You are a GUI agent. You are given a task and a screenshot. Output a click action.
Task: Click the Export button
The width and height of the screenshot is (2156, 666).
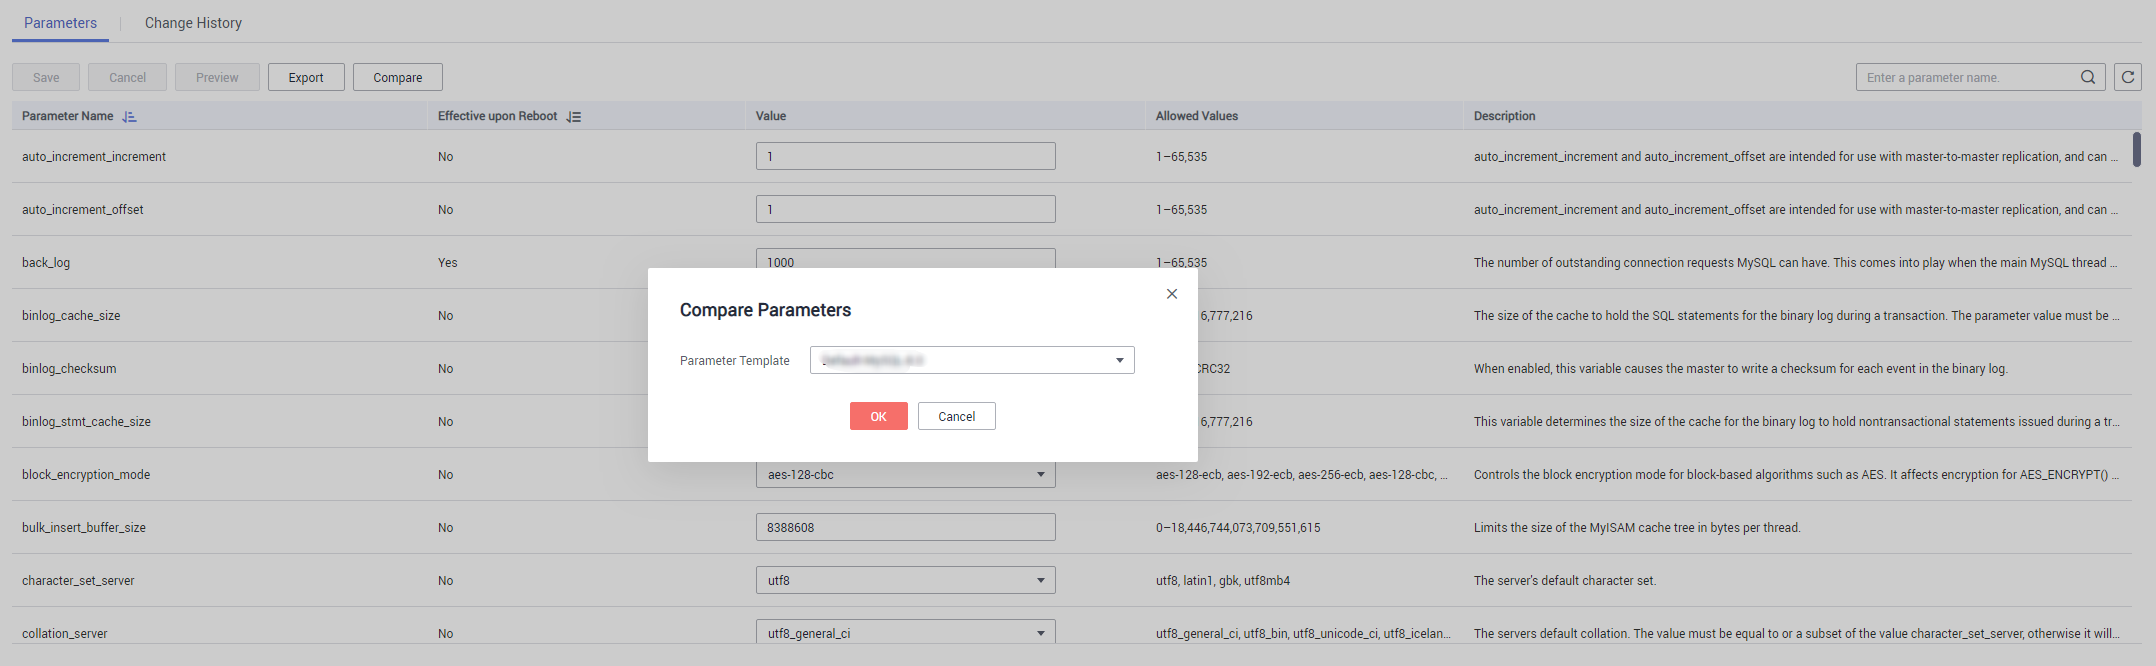pyautogui.click(x=306, y=77)
